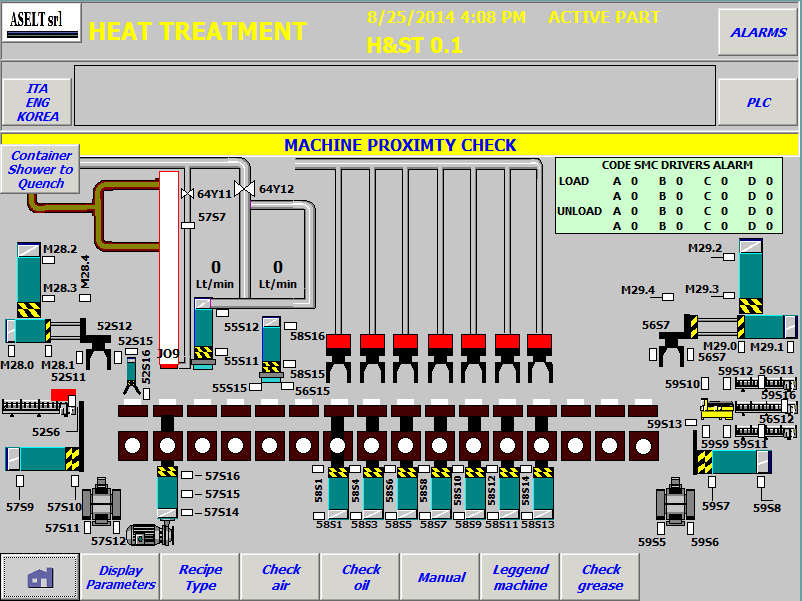Click the M28.2 sensor indicator
Image resolution: width=802 pixels, height=601 pixels.
coord(49,260)
